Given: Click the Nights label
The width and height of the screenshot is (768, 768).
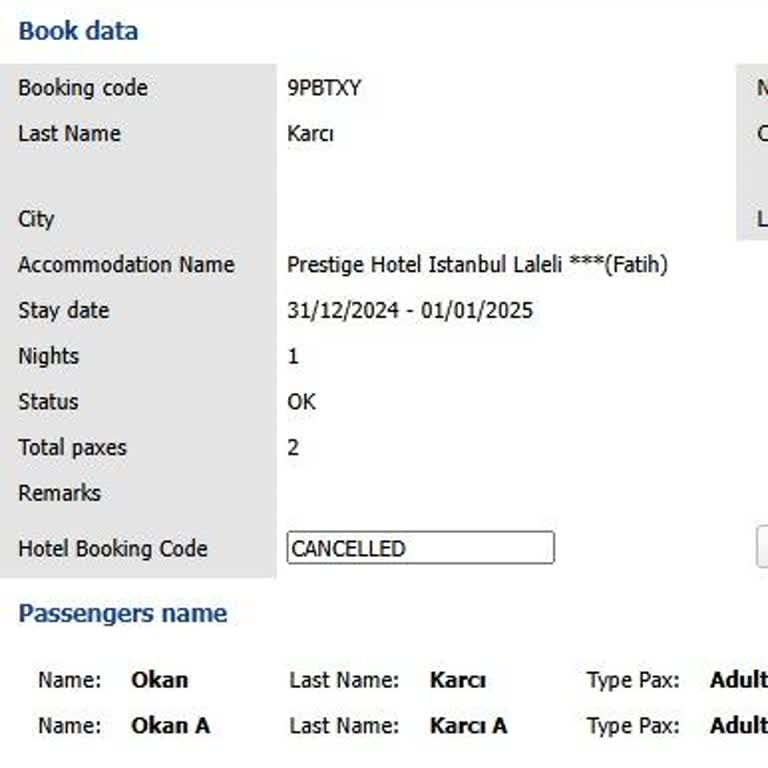Looking at the screenshot, I should (x=48, y=357).
